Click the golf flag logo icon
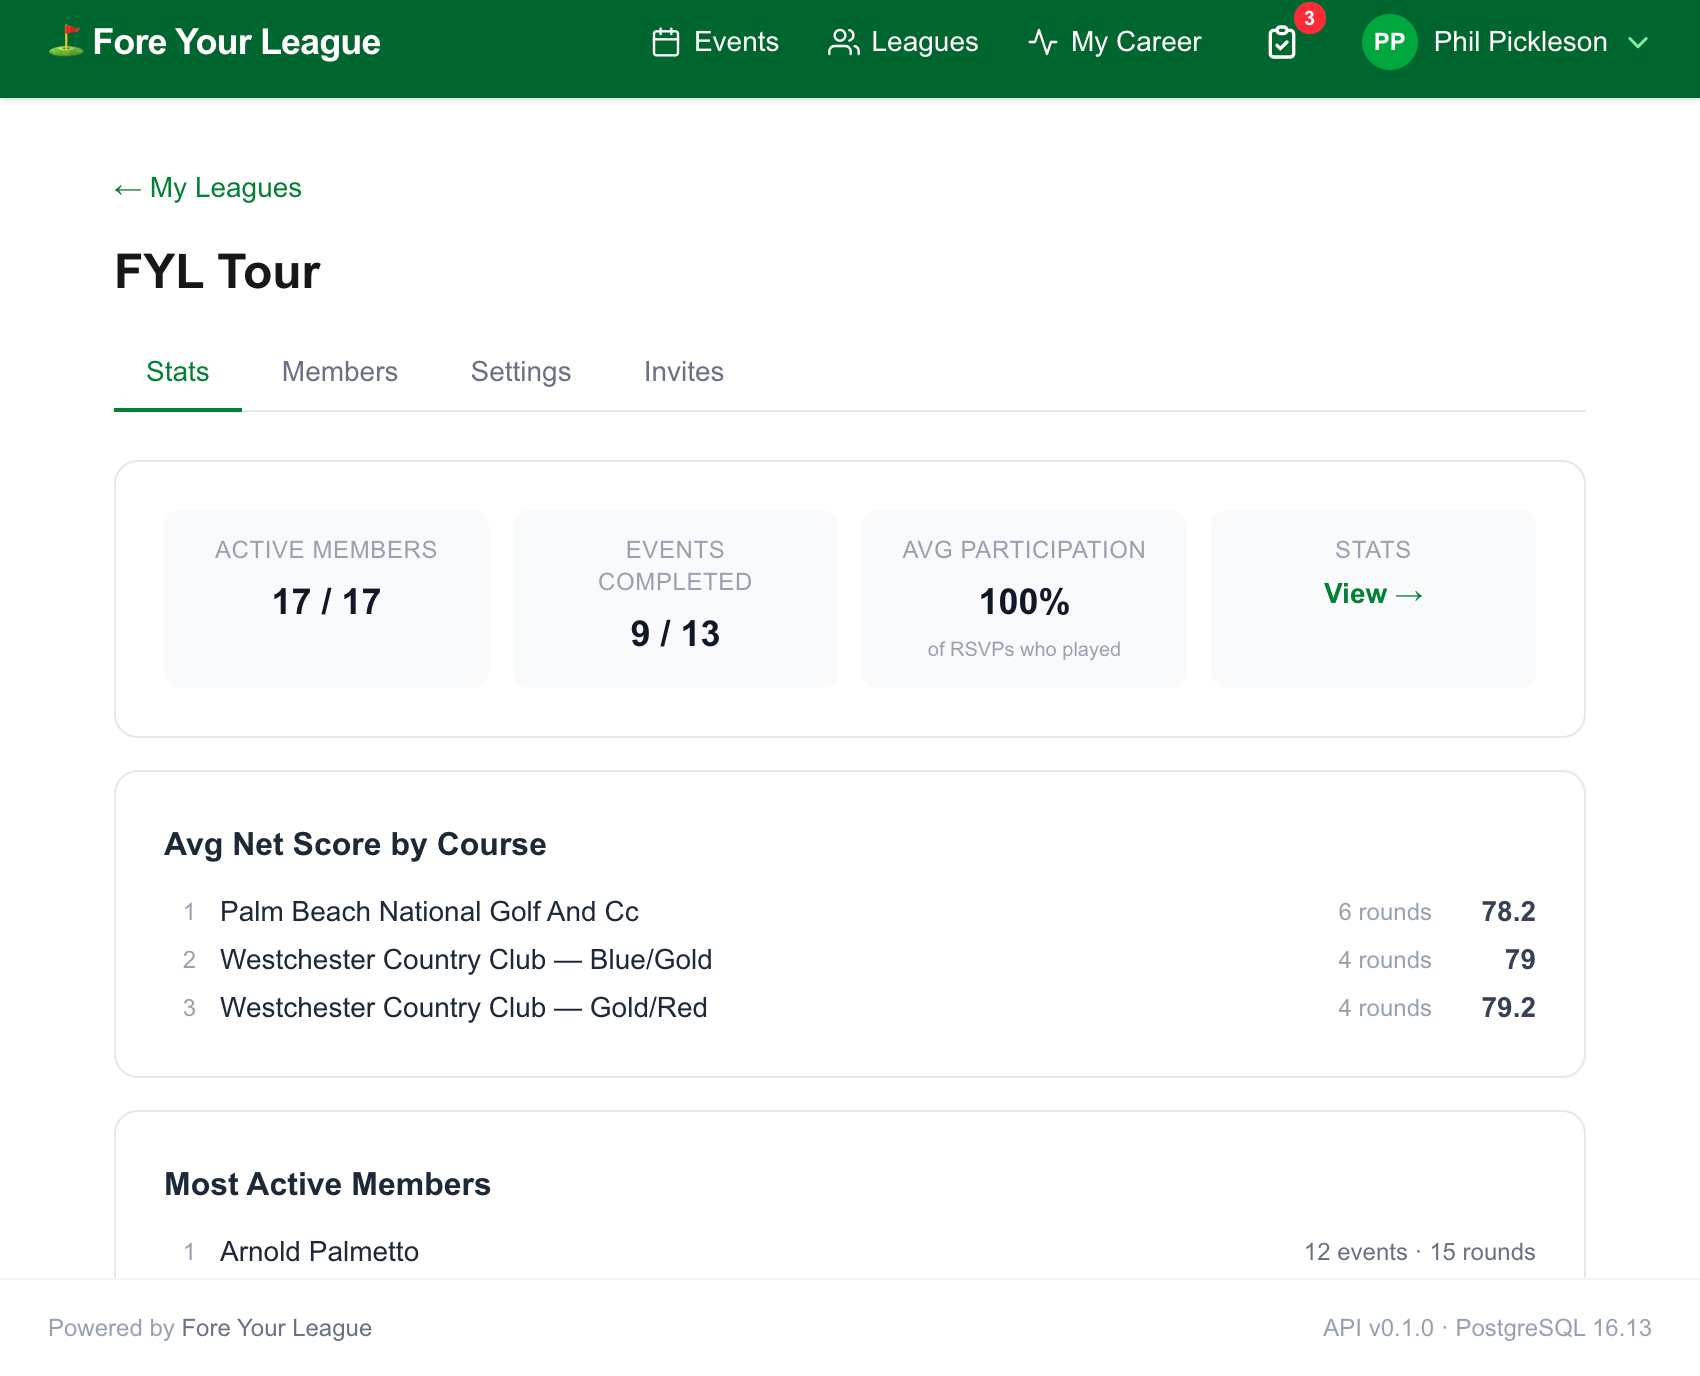Viewport: 1700px width, 1376px height. (66, 41)
